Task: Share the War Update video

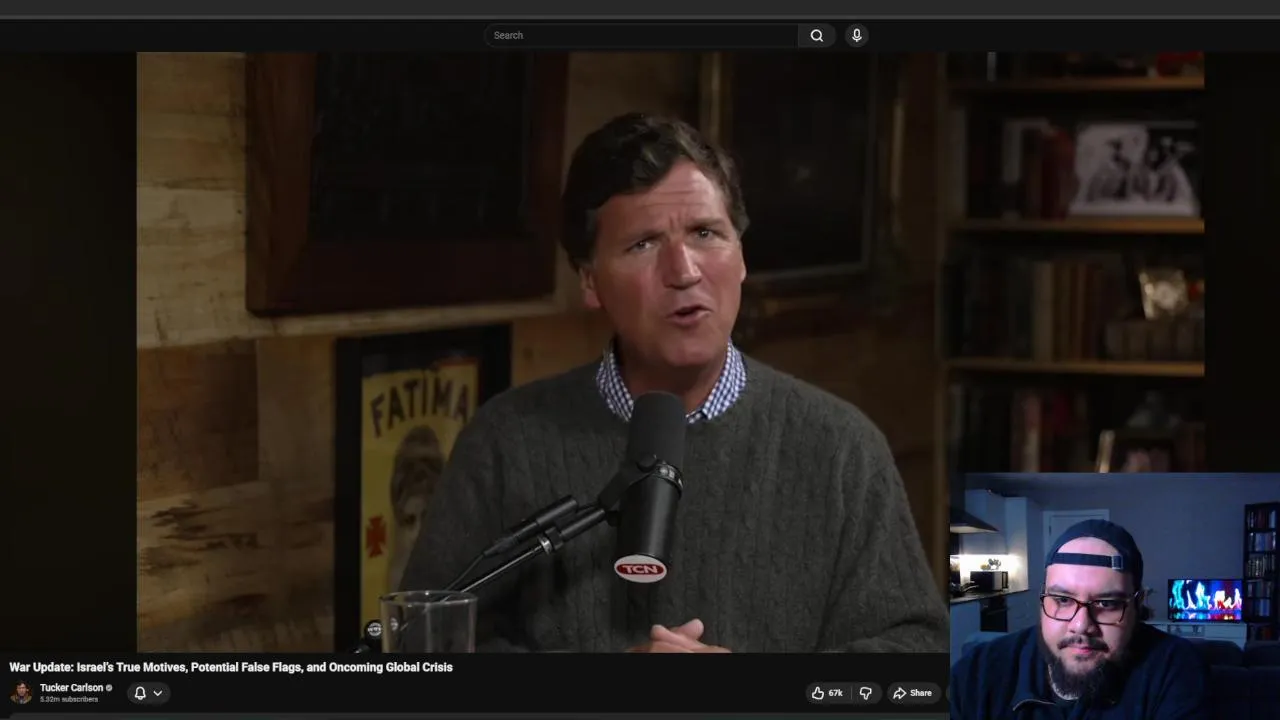Action: coord(912,693)
